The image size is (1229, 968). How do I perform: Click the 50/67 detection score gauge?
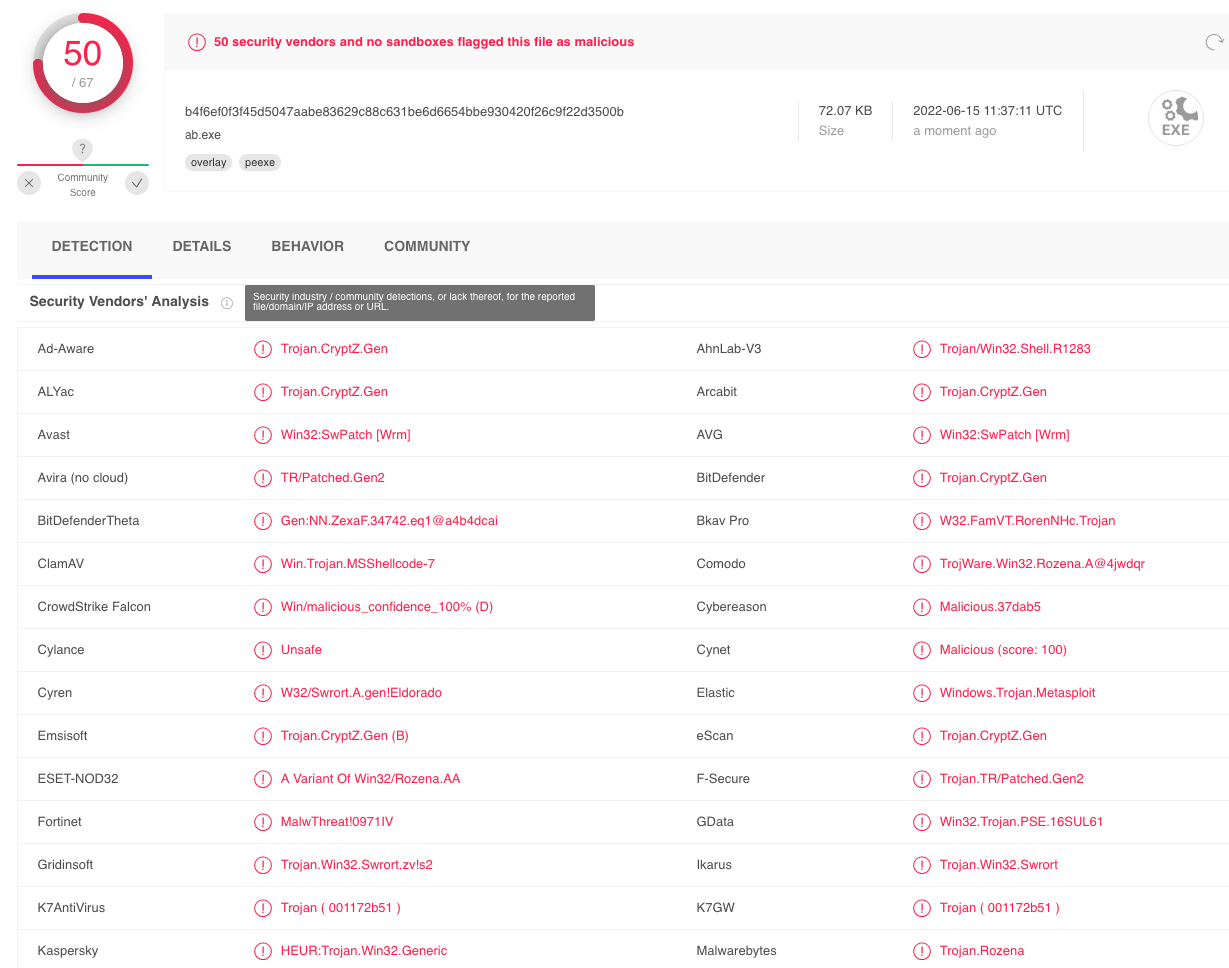click(83, 63)
